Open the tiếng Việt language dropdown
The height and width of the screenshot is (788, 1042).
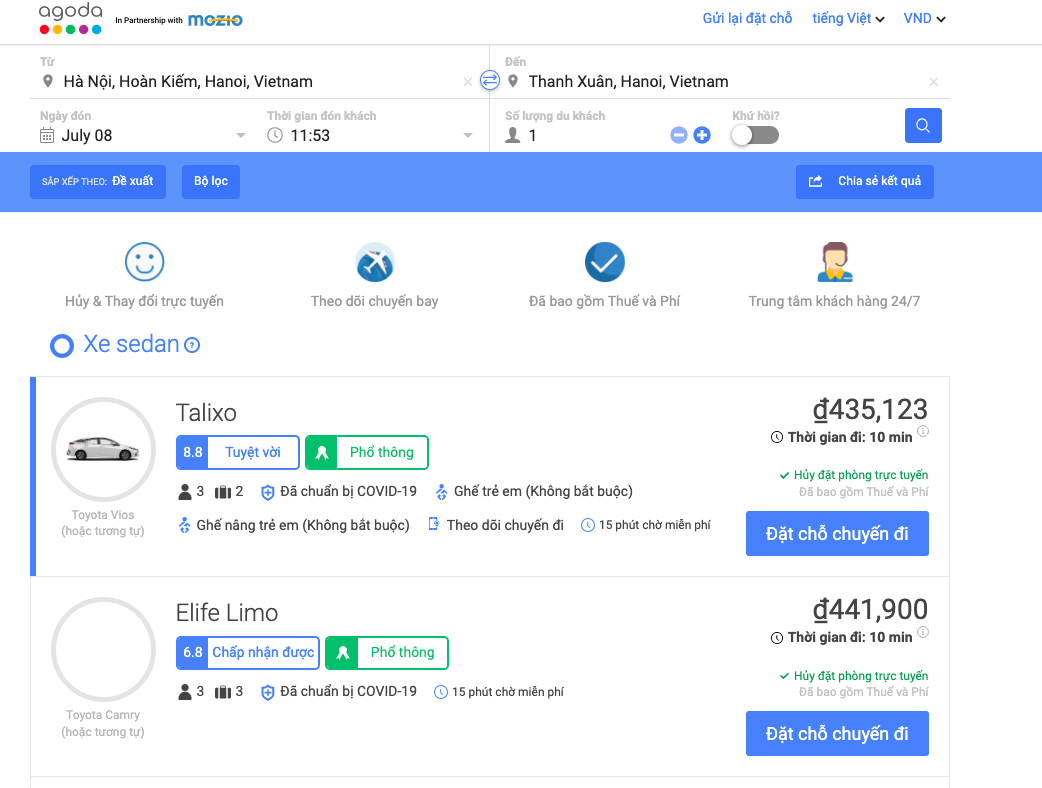coord(848,19)
